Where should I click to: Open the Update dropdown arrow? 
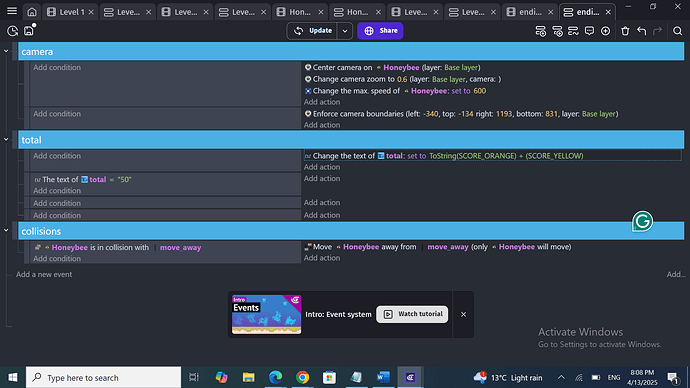pos(345,31)
